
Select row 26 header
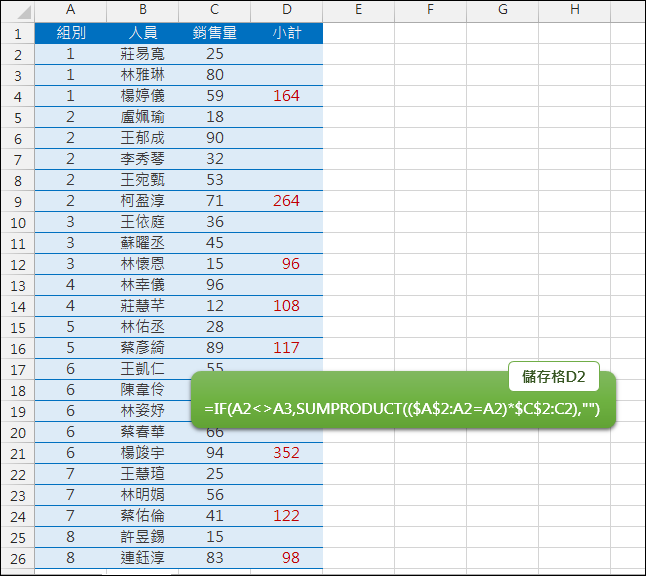pos(18,558)
